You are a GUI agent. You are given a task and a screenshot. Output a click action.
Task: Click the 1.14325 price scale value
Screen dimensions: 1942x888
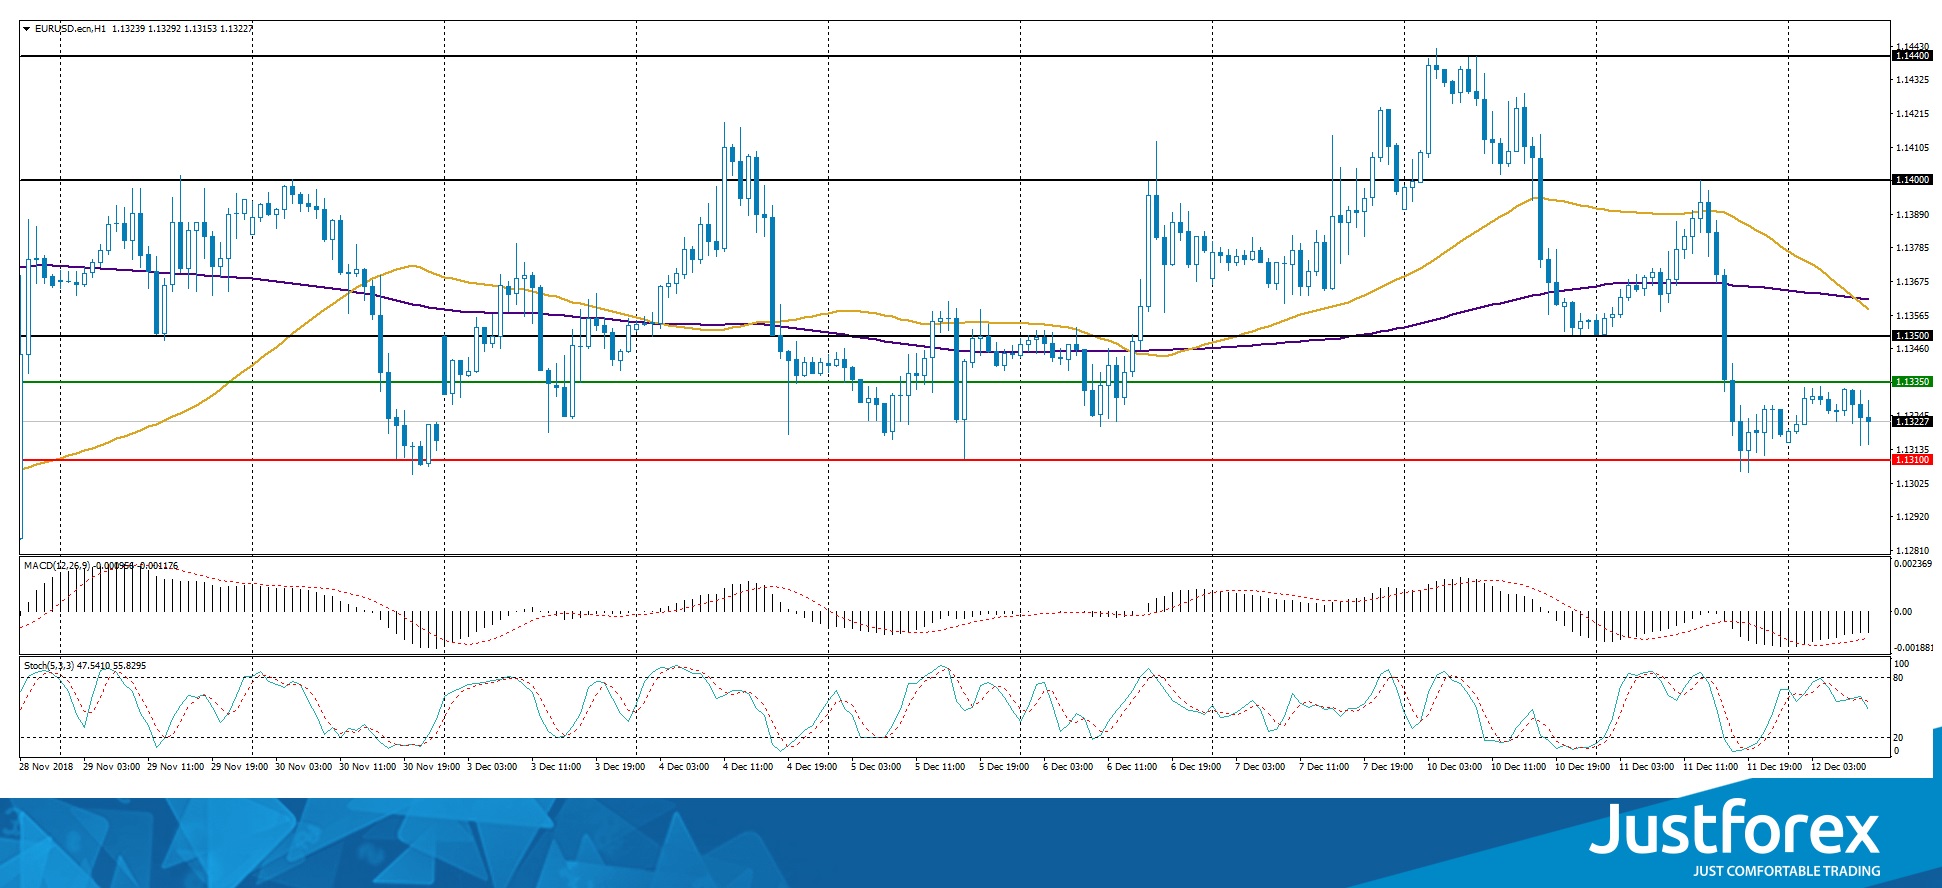[x=1913, y=80]
